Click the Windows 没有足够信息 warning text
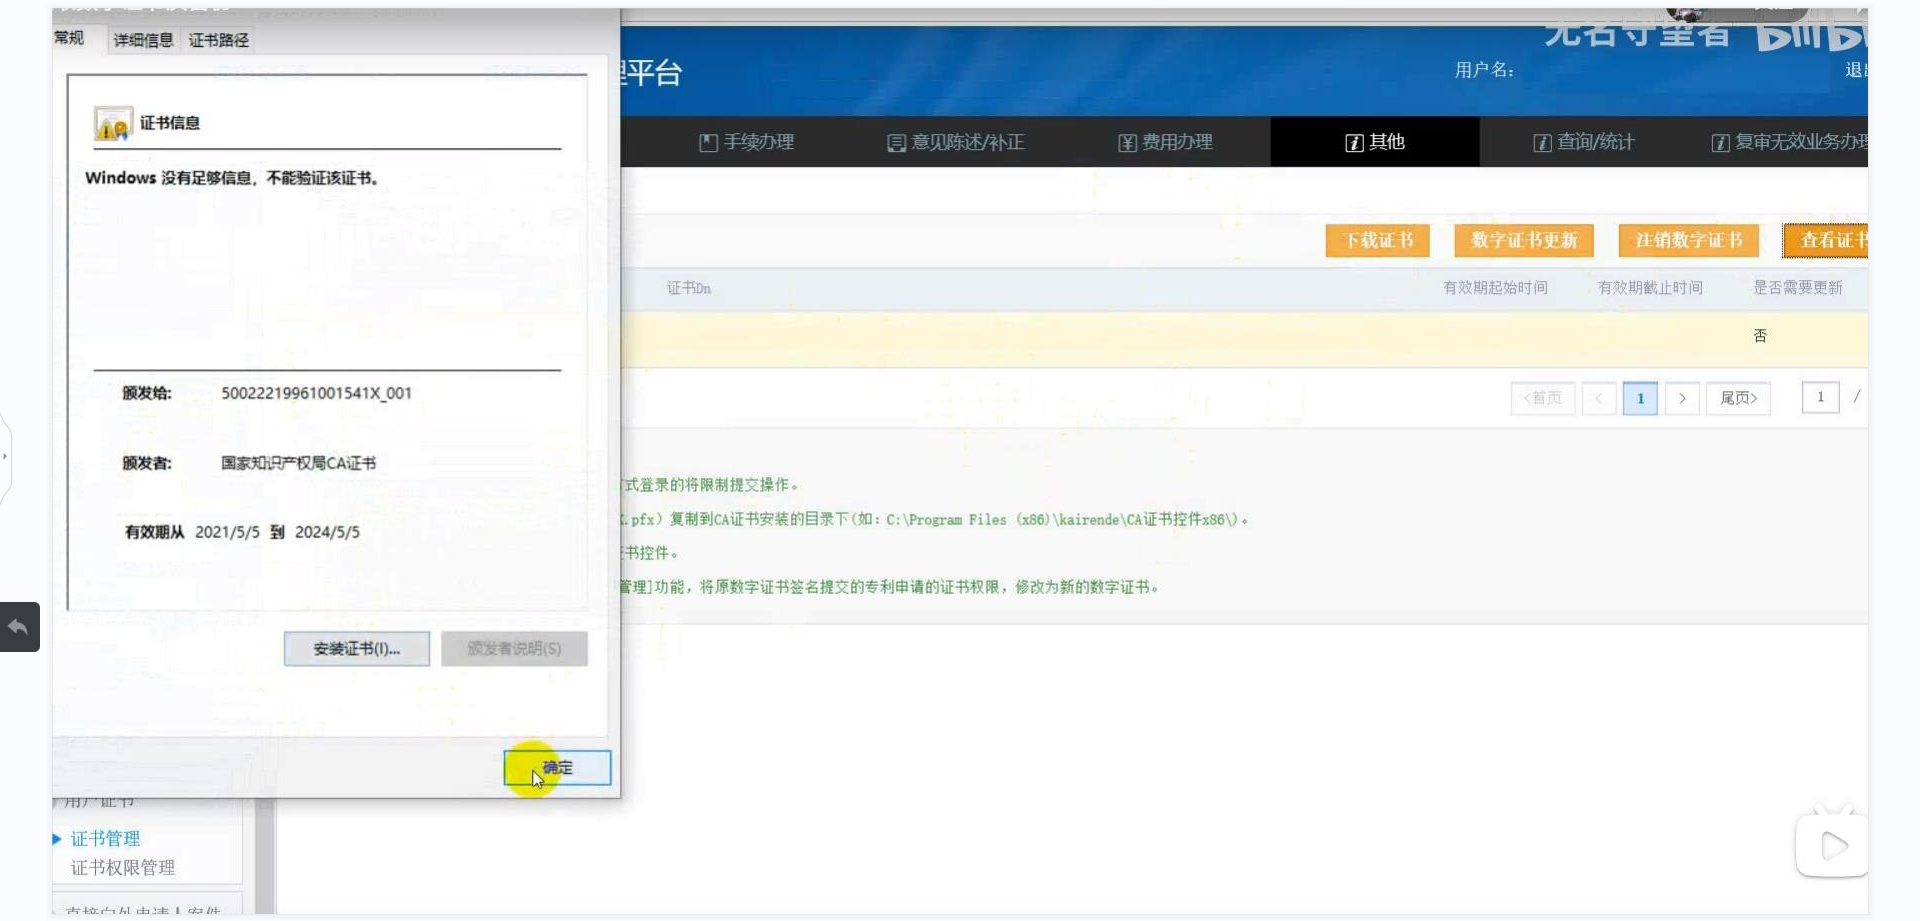The width and height of the screenshot is (1920, 921). (232, 178)
